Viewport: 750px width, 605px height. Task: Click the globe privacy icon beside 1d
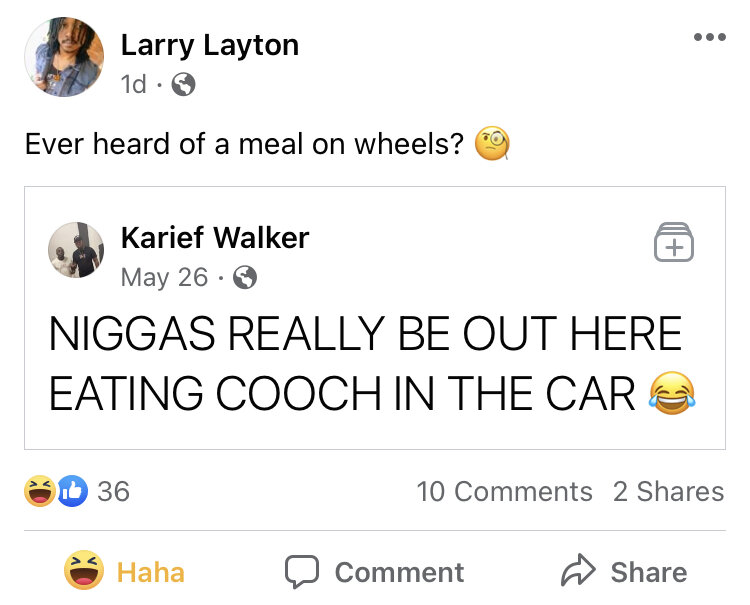click(184, 85)
